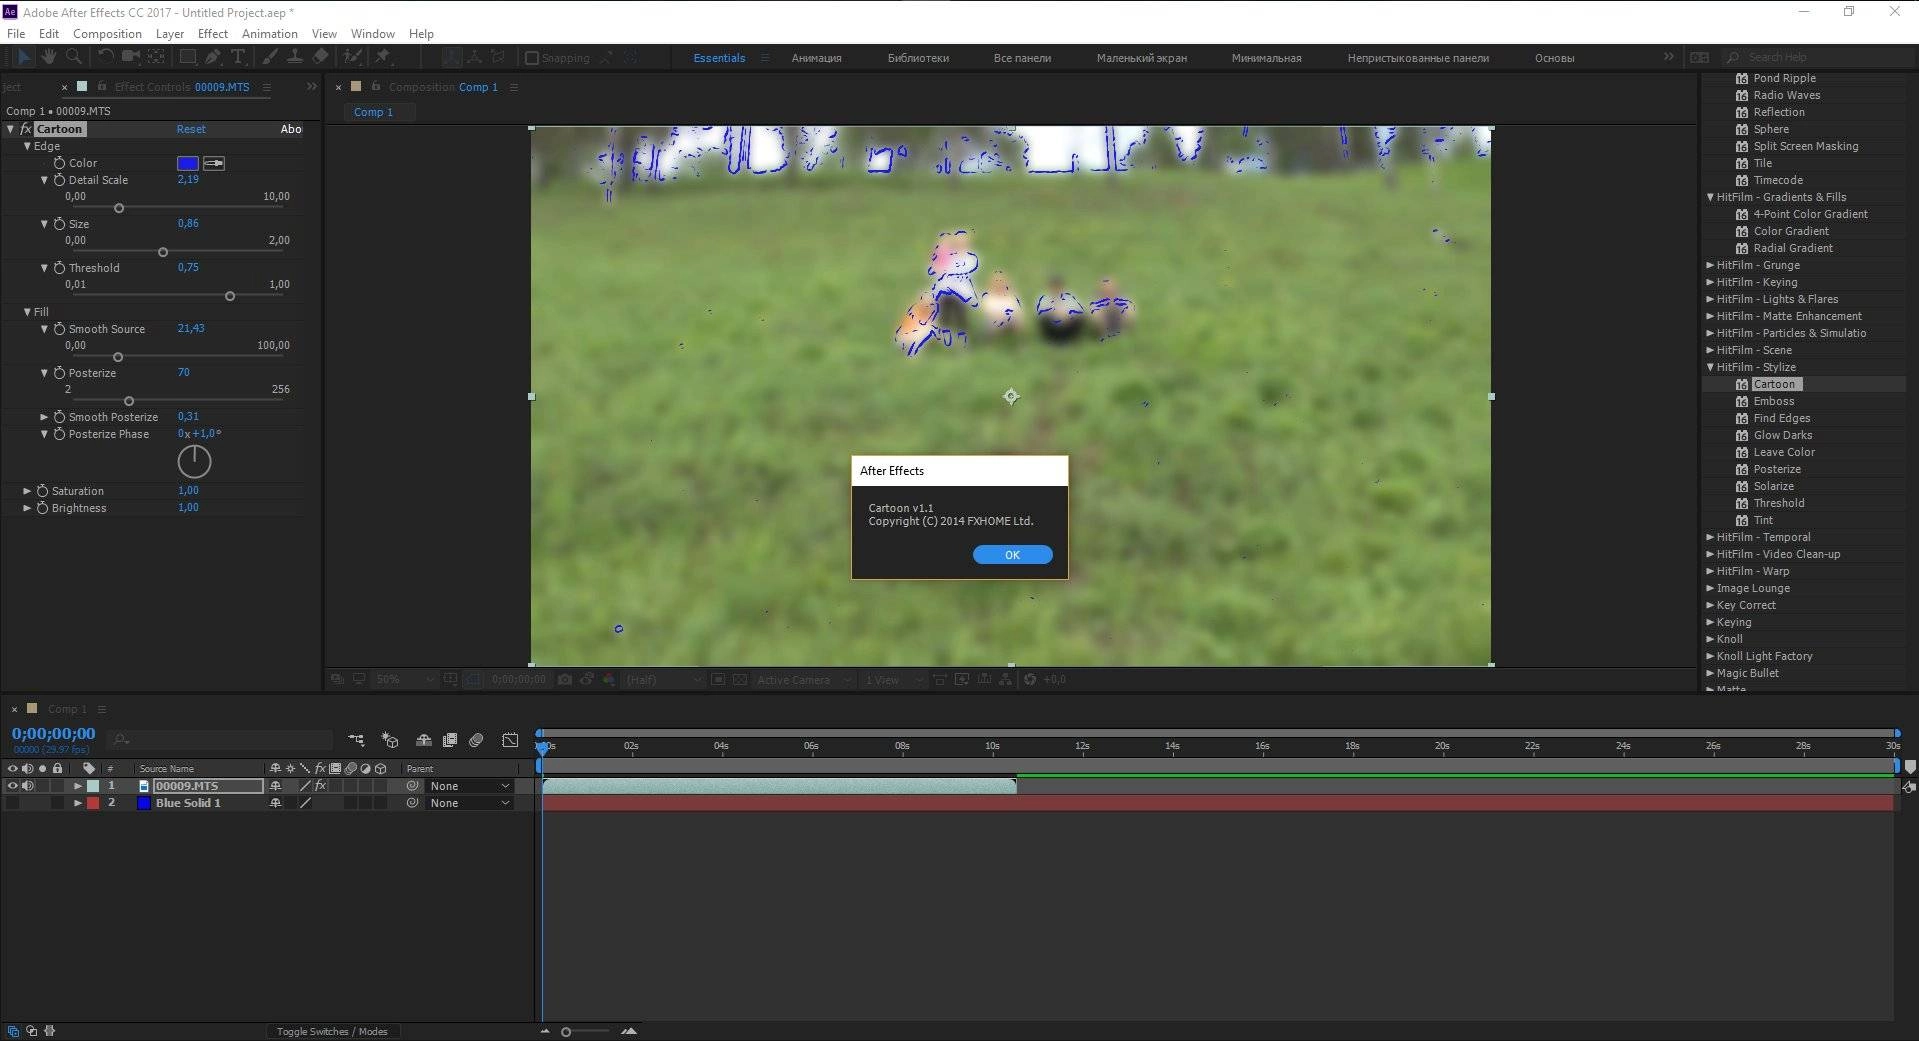This screenshot has width=1919, height=1041.
Task: Expand the Saturation property
Action: [x=27, y=491]
